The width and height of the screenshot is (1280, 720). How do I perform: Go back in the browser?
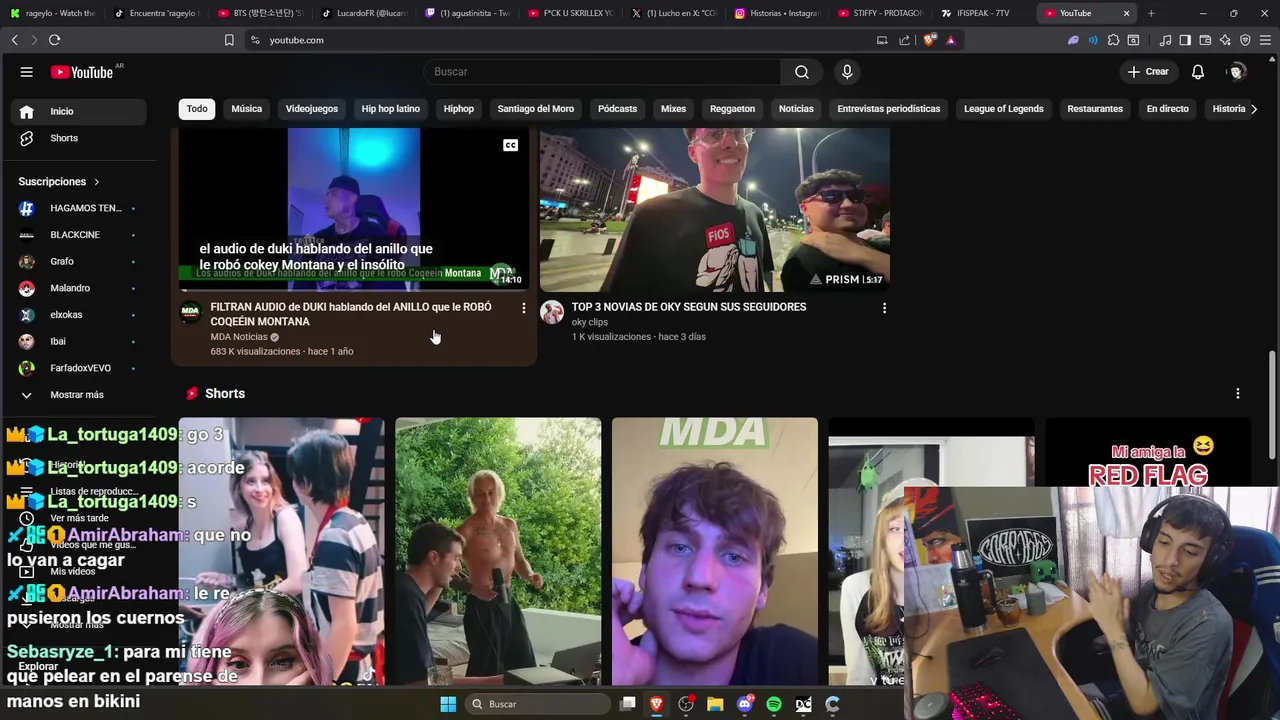pyautogui.click(x=14, y=40)
